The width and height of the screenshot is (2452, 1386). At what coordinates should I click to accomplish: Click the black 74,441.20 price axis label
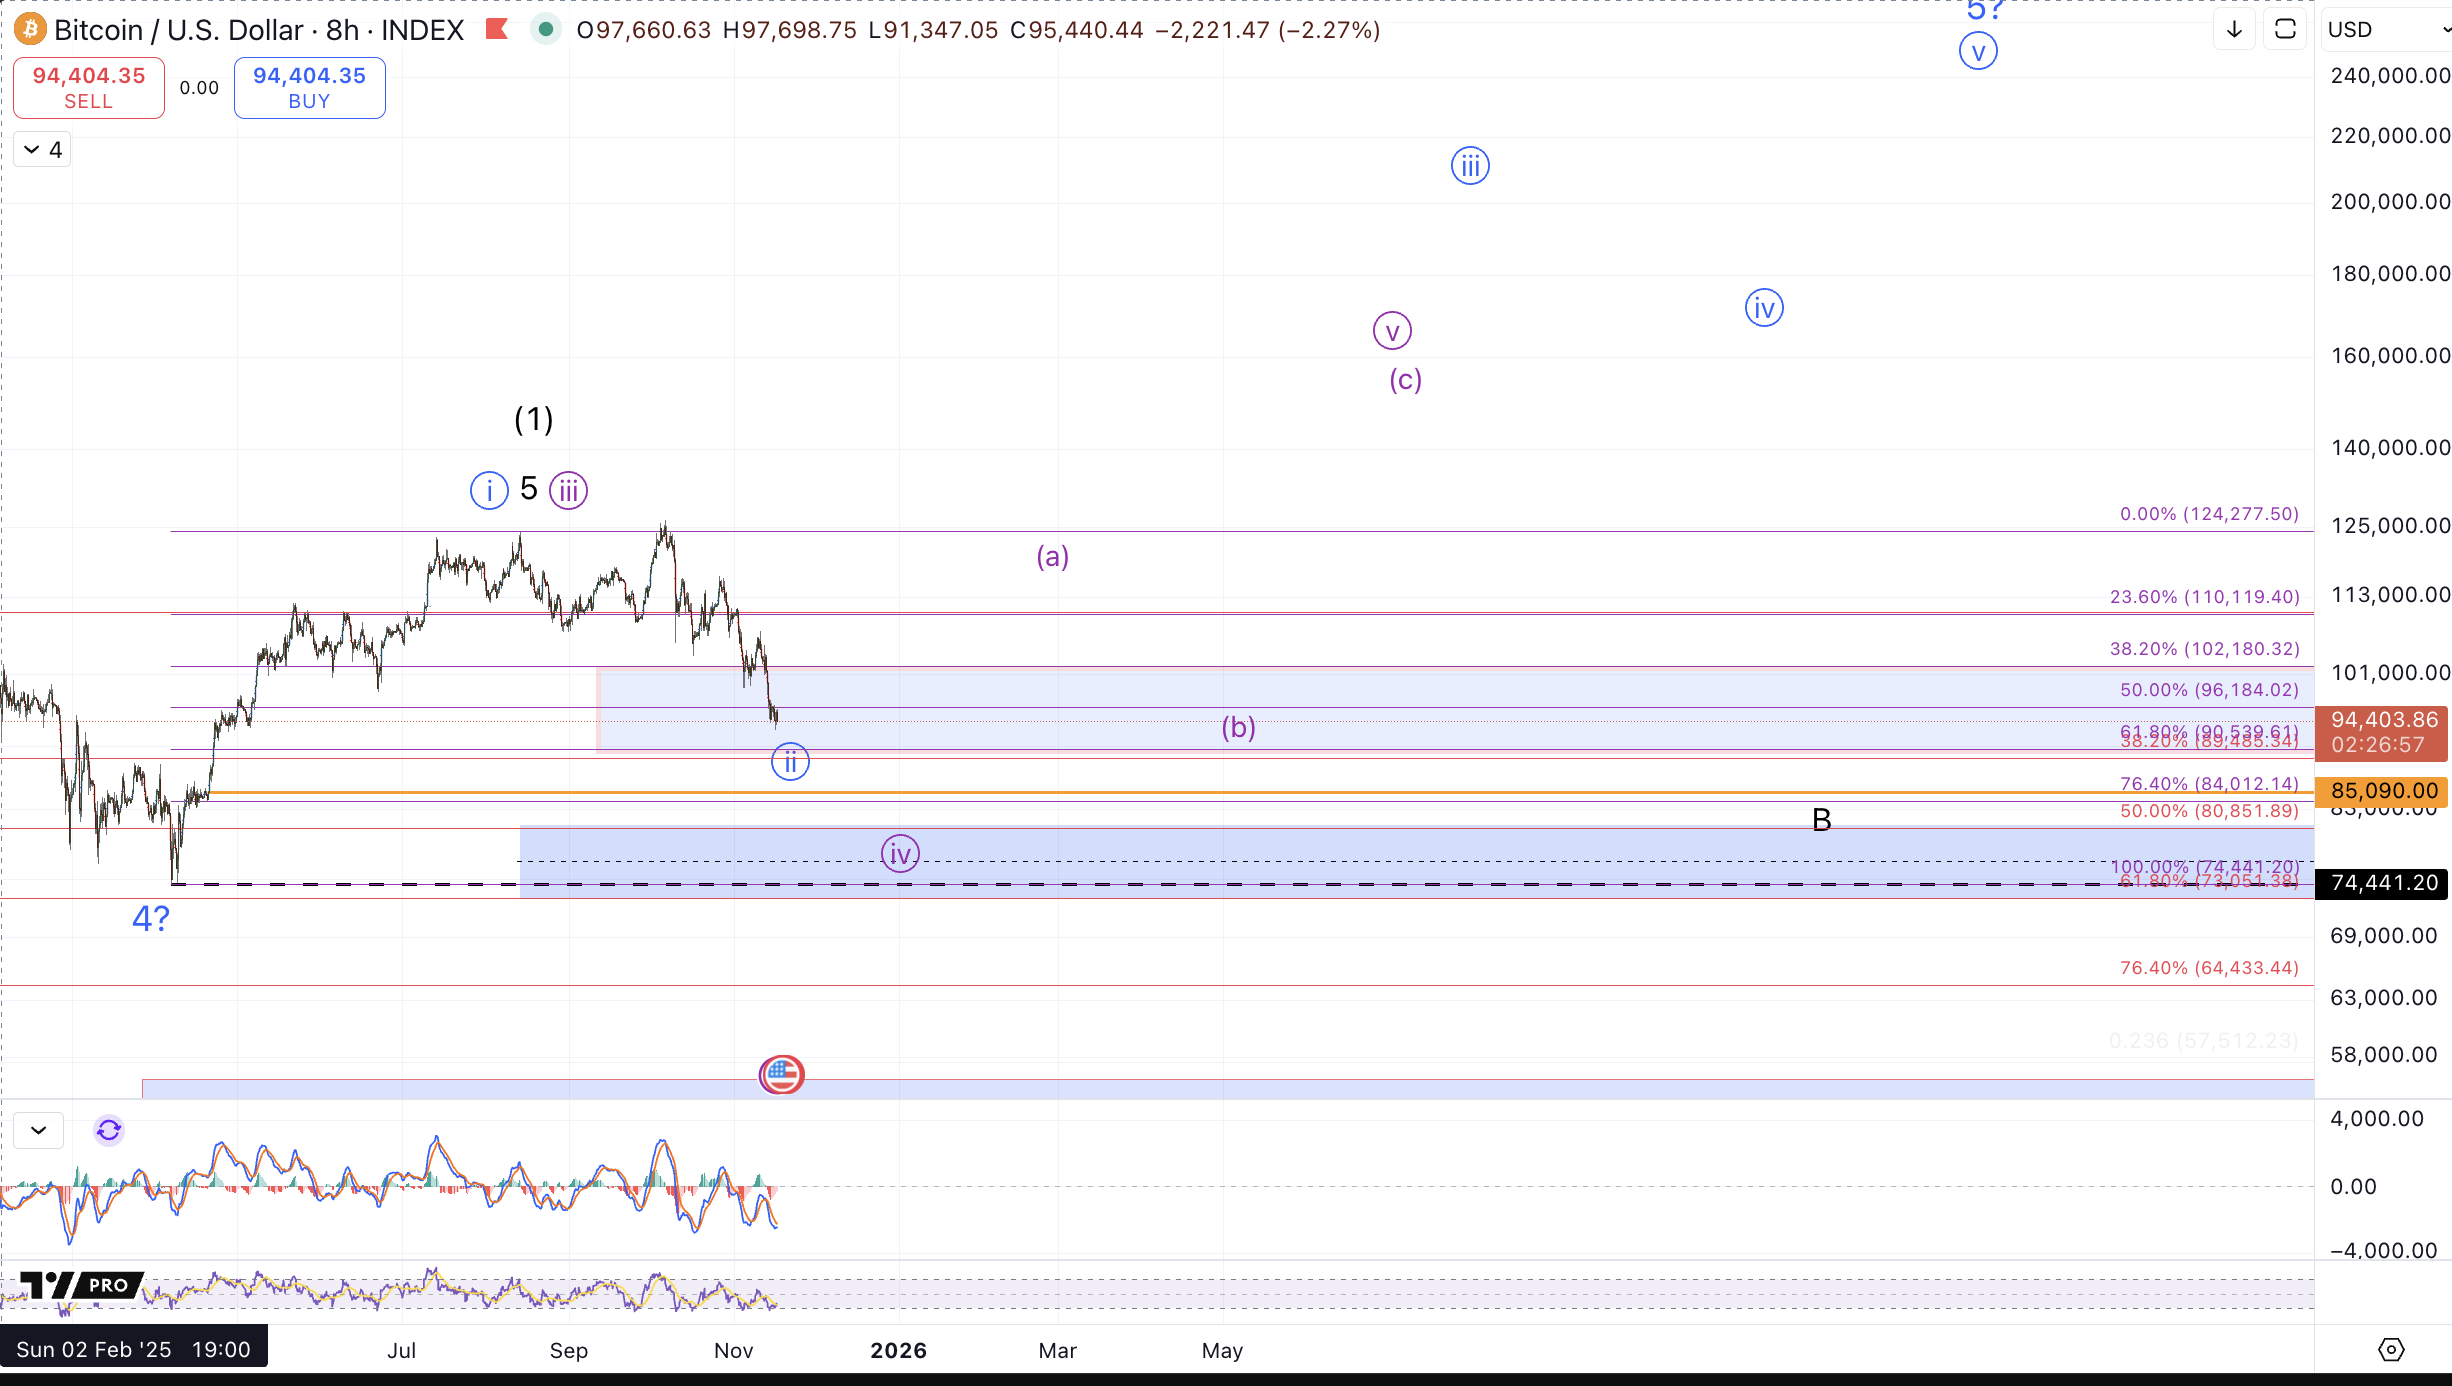coord(2383,883)
